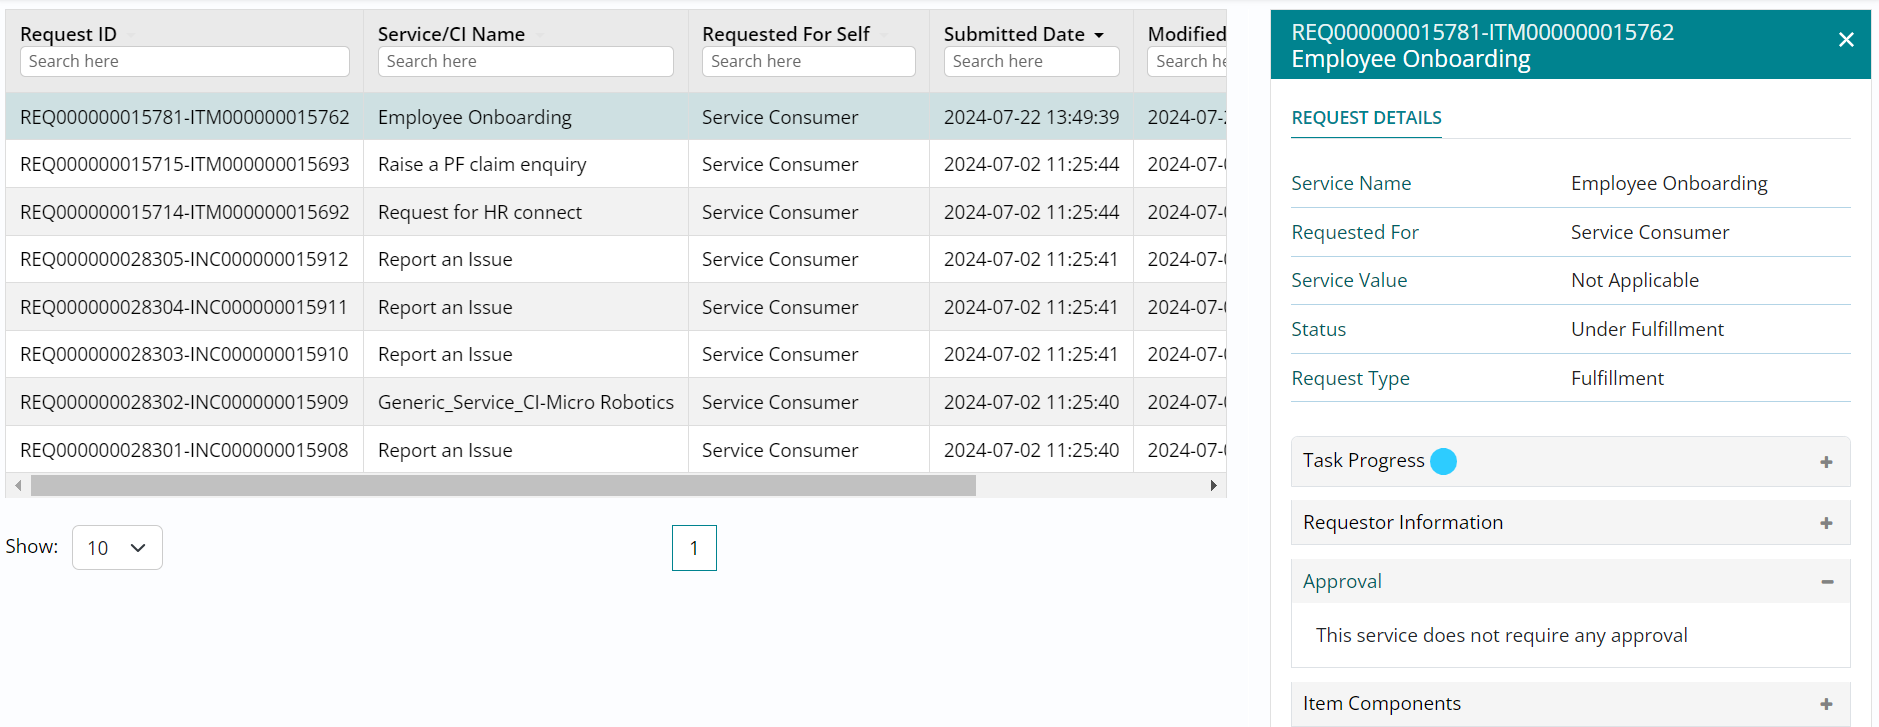Click the Requested For Self search field
The image size is (1879, 727).
point(808,62)
